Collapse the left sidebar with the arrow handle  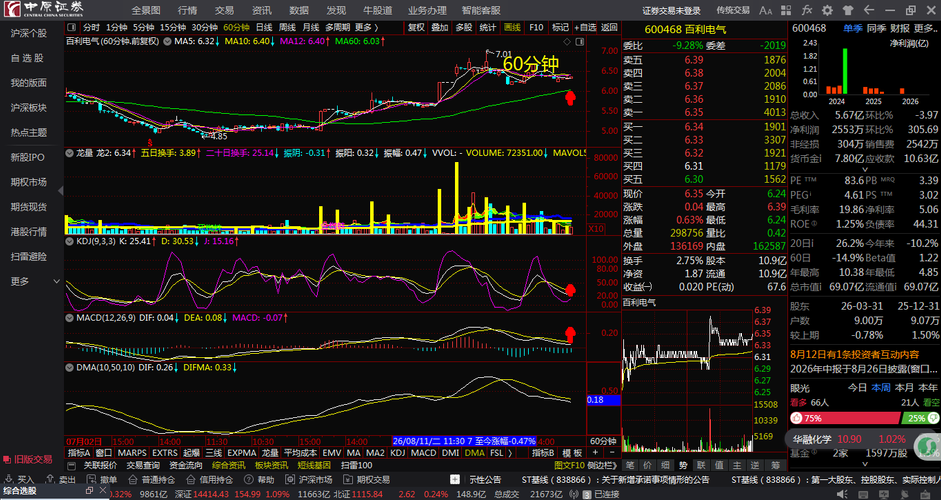60,191
